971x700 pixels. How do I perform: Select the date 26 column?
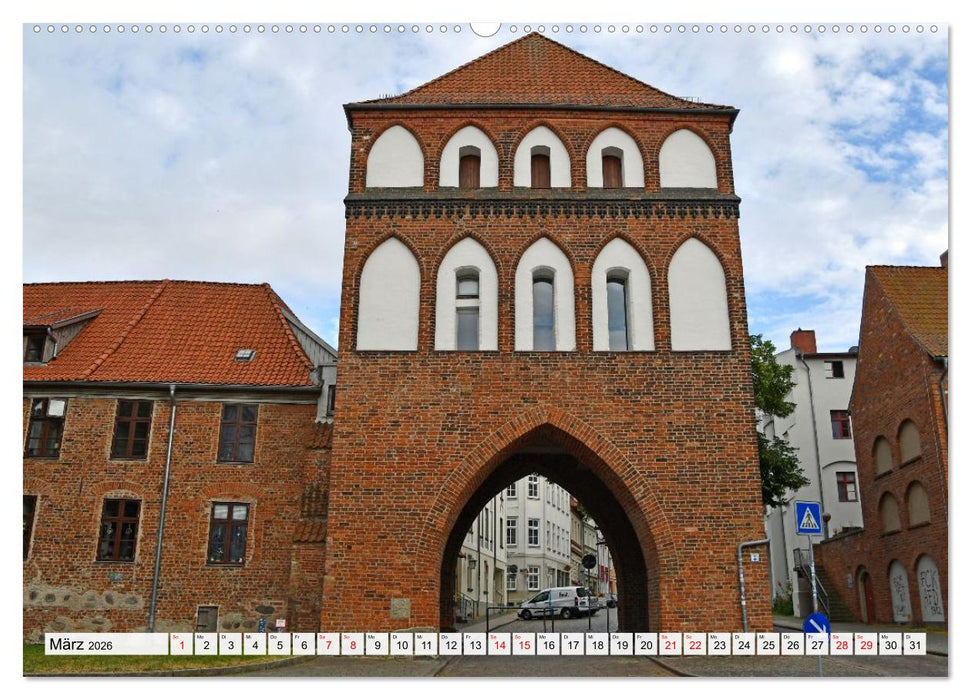click(792, 646)
